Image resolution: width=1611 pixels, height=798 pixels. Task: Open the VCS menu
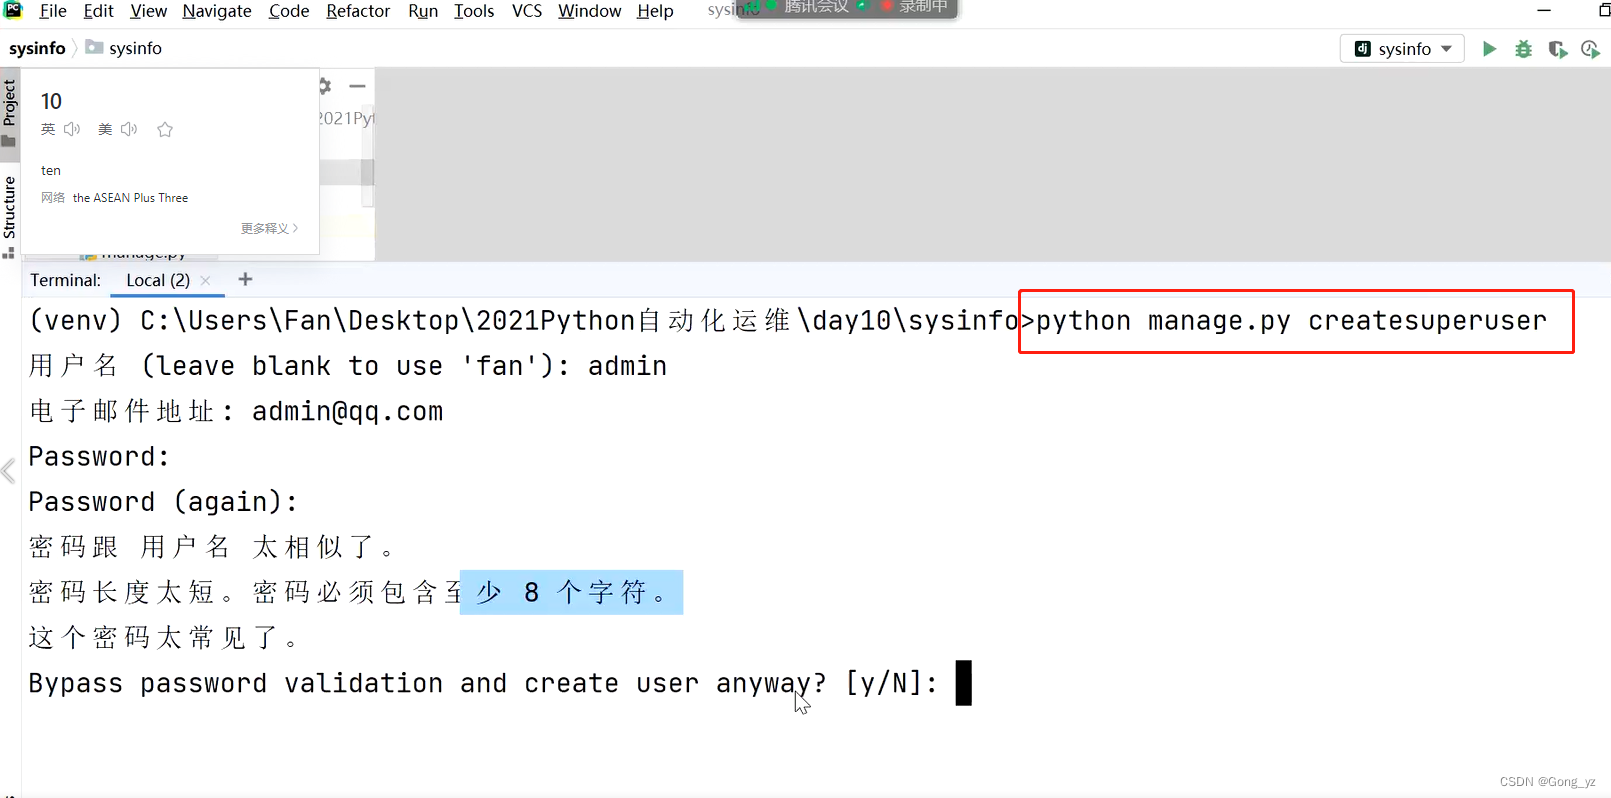point(527,11)
